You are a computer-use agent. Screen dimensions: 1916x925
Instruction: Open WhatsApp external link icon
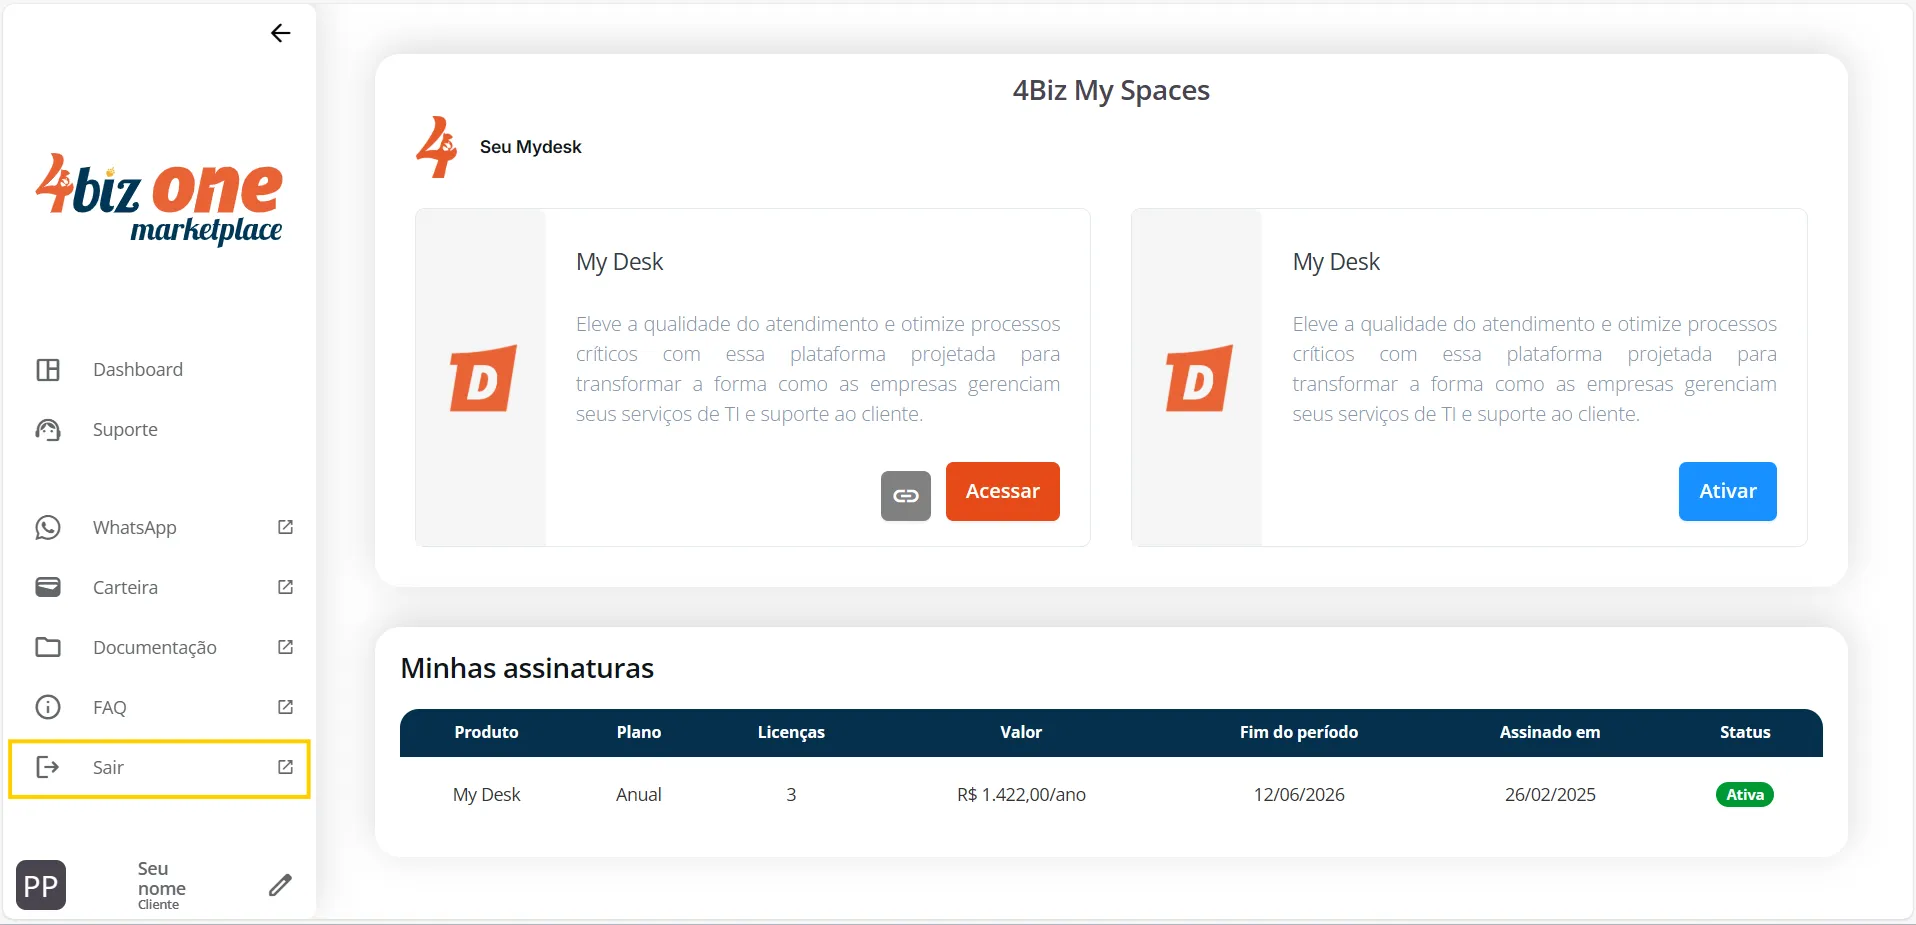pyautogui.click(x=285, y=527)
